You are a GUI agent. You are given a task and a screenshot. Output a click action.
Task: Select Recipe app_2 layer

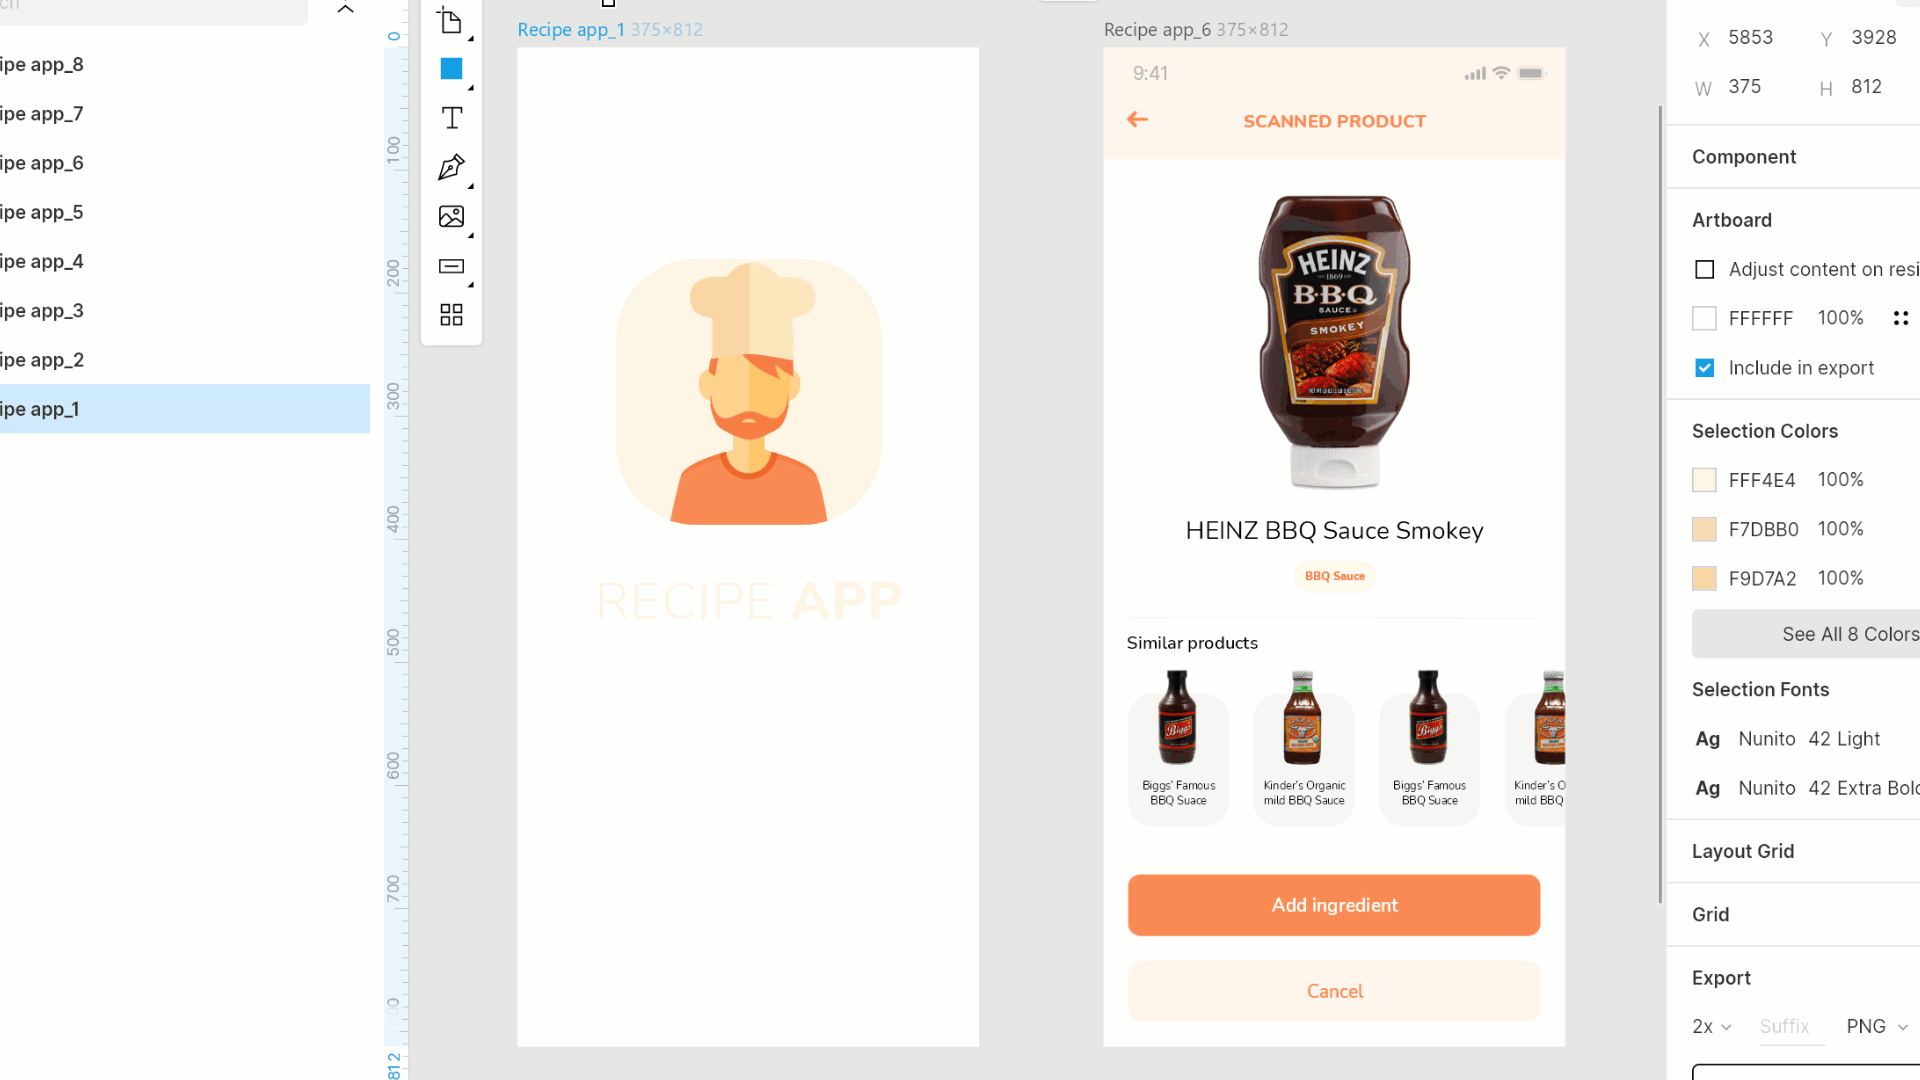pyautogui.click(x=185, y=360)
